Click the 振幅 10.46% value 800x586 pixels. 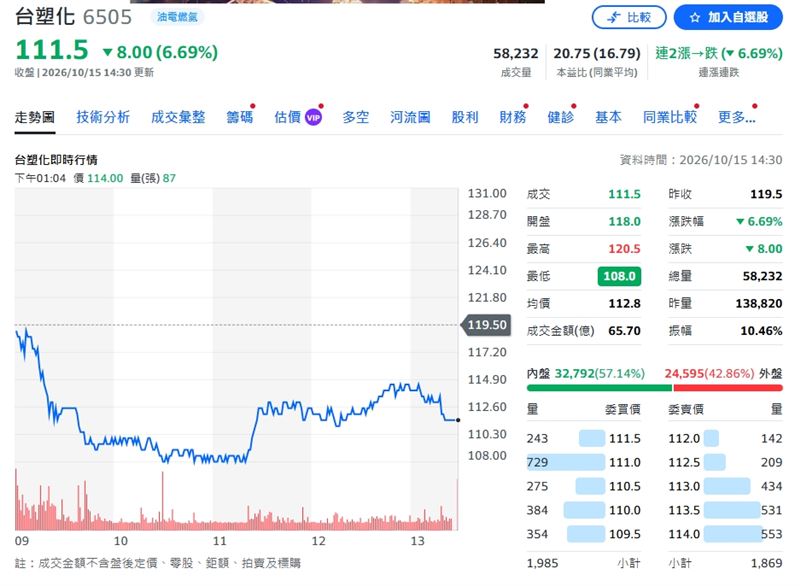761,330
